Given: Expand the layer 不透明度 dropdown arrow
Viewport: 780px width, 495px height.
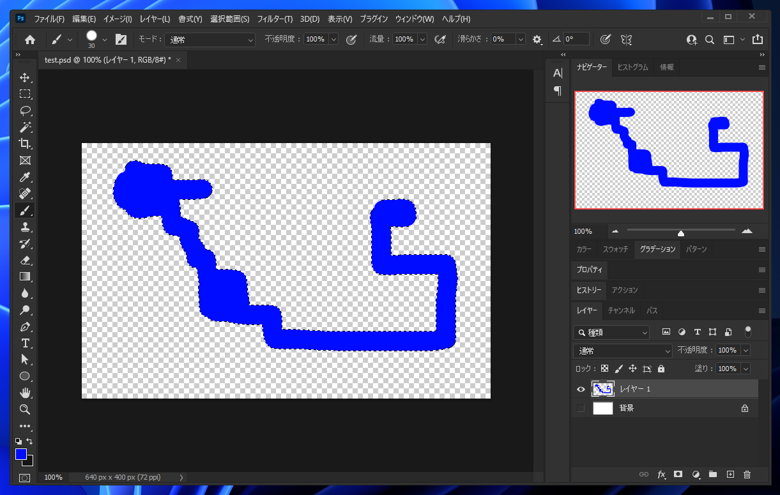Looking at the screenshot, I should (x=745, y=351).
